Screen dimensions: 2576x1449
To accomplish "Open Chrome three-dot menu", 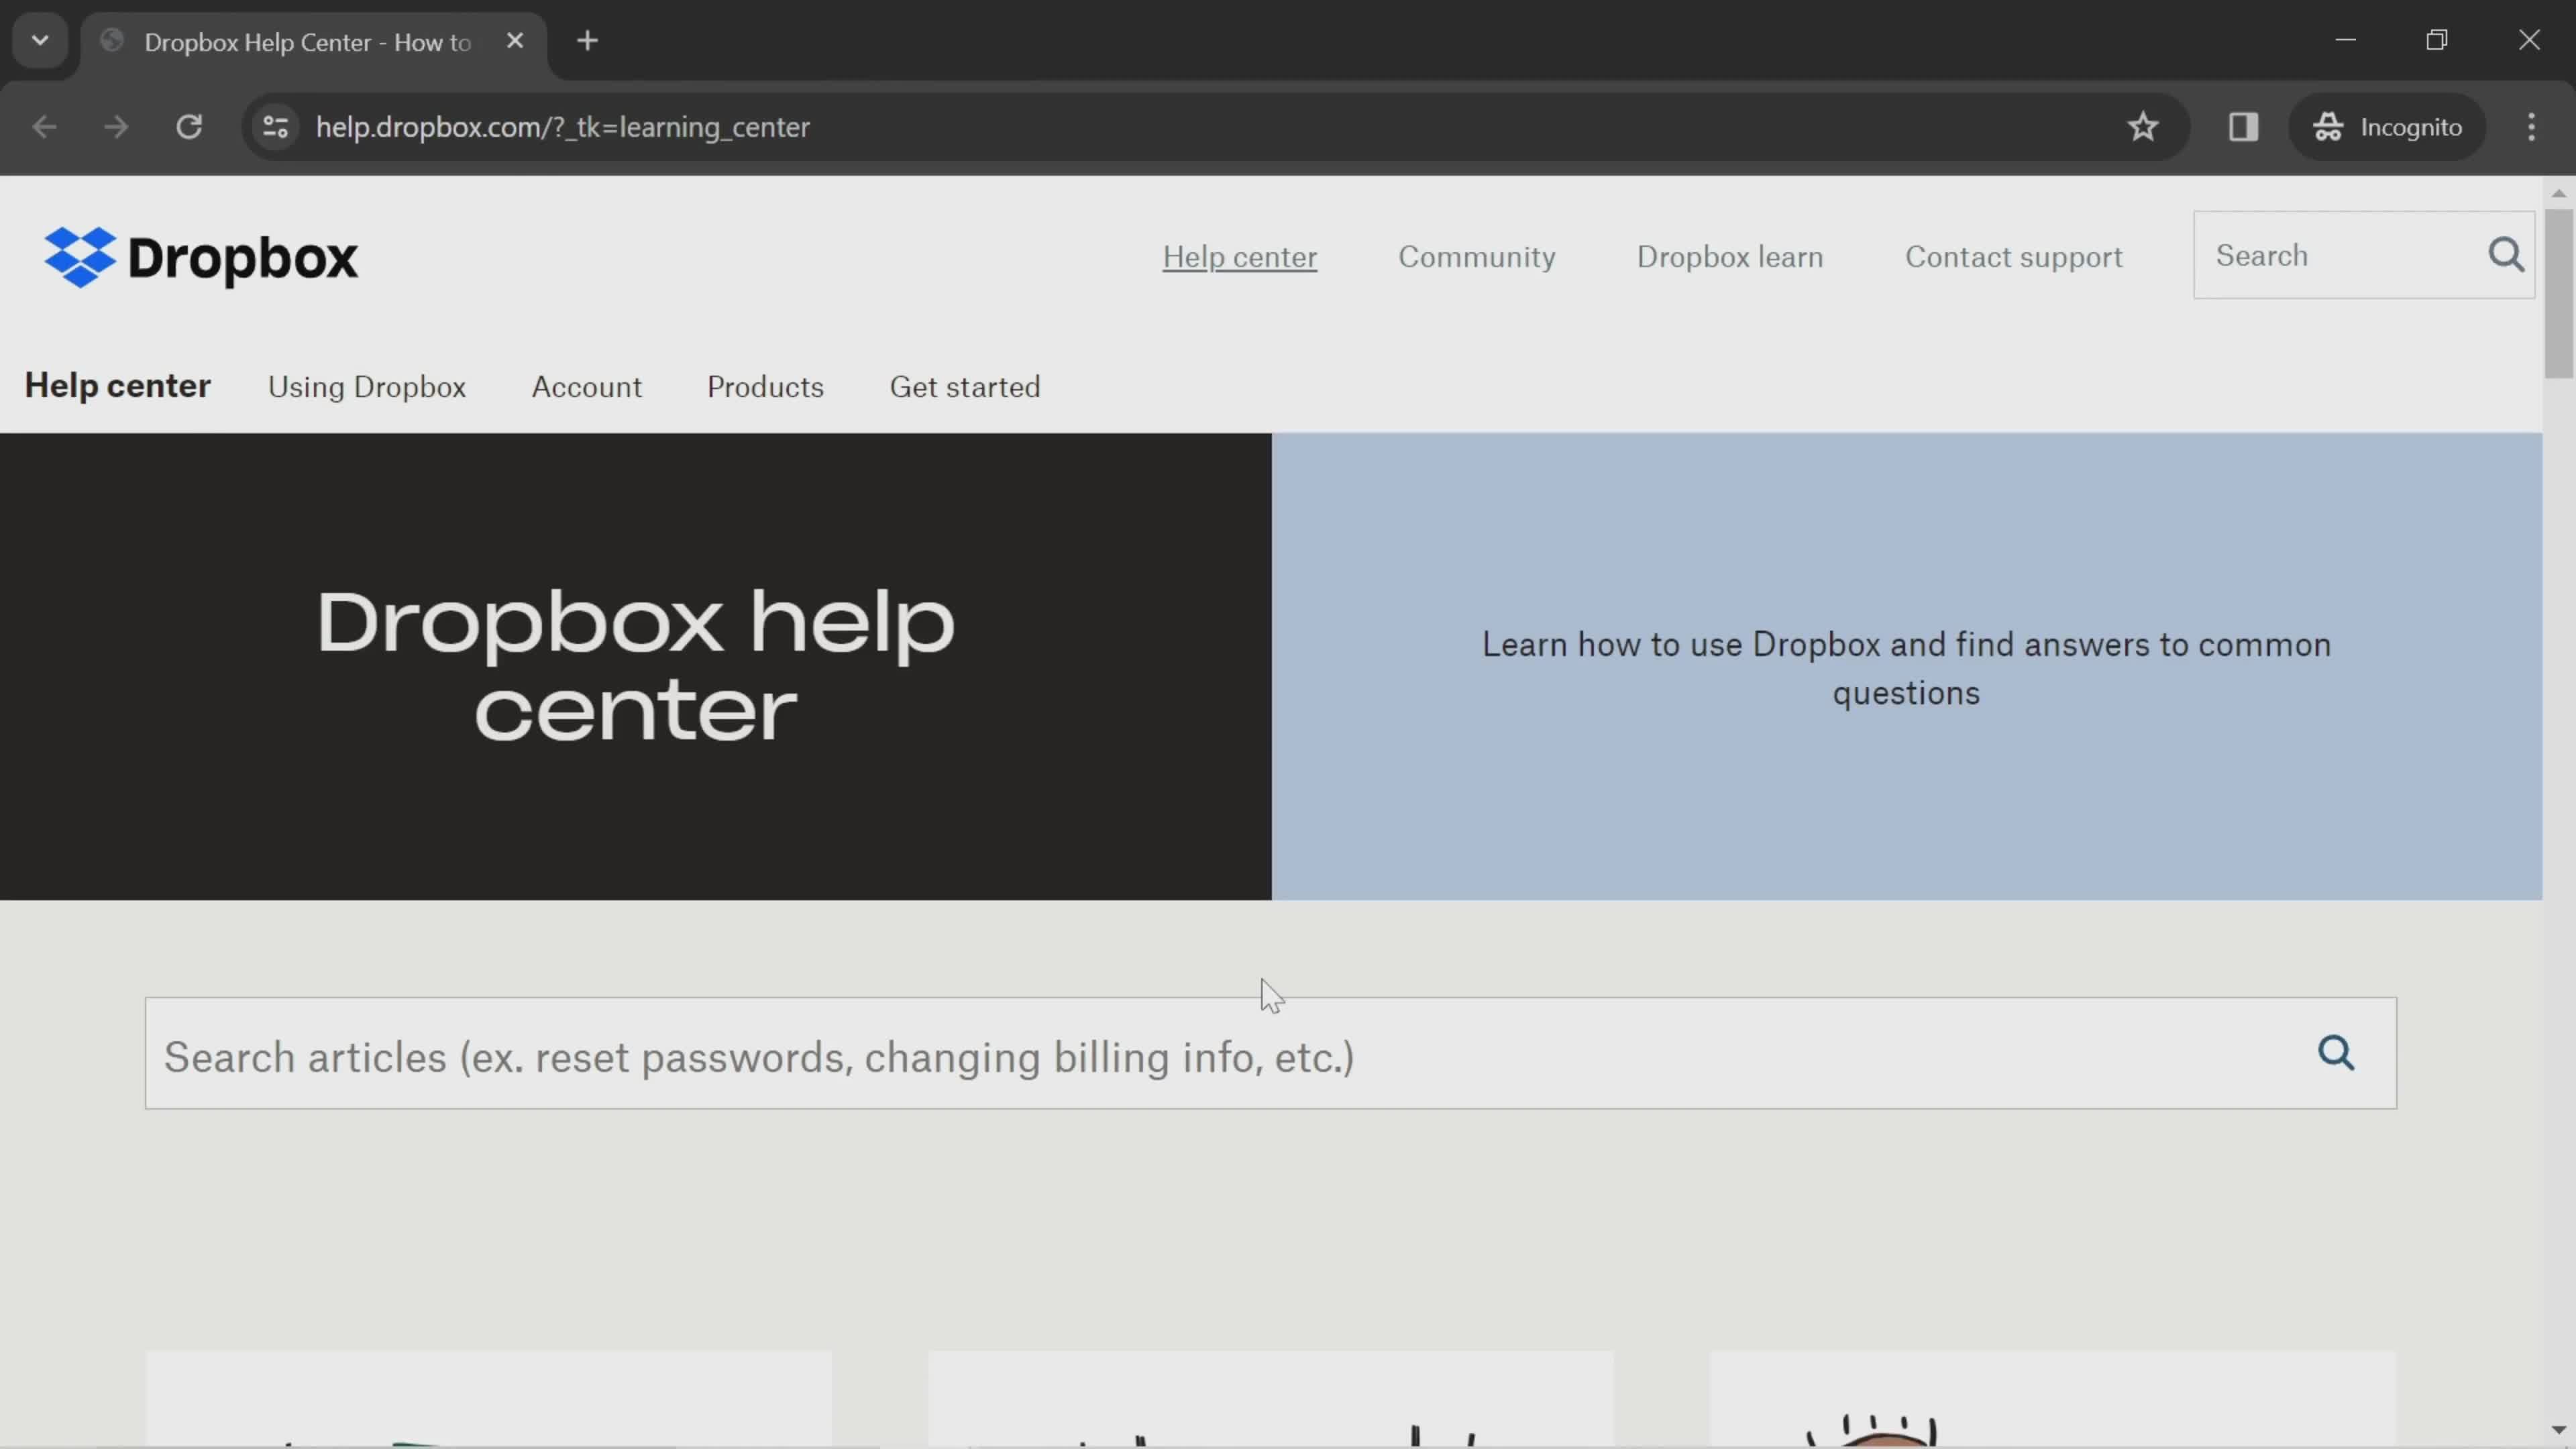I will 2531,127.
